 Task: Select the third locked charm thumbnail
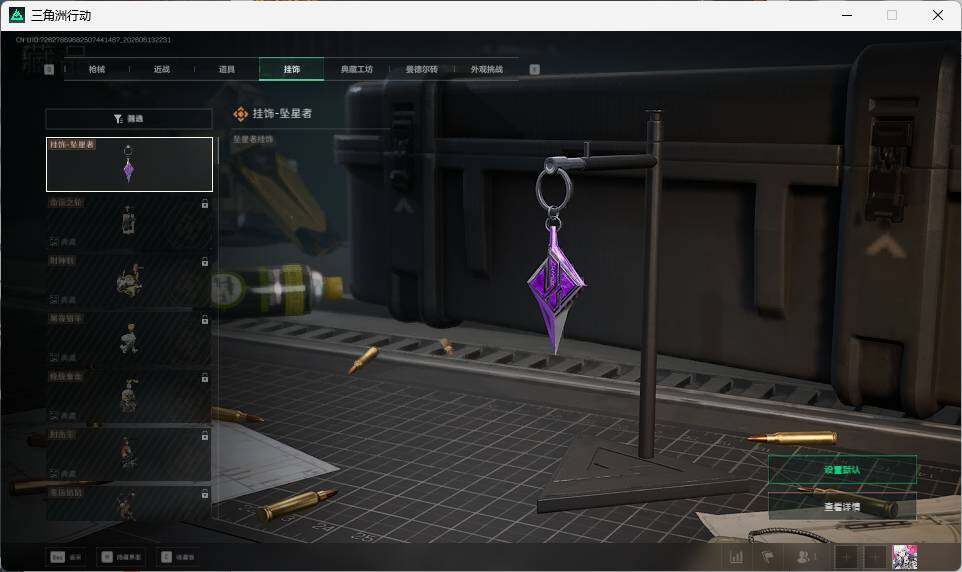click(x=129, y=338)
